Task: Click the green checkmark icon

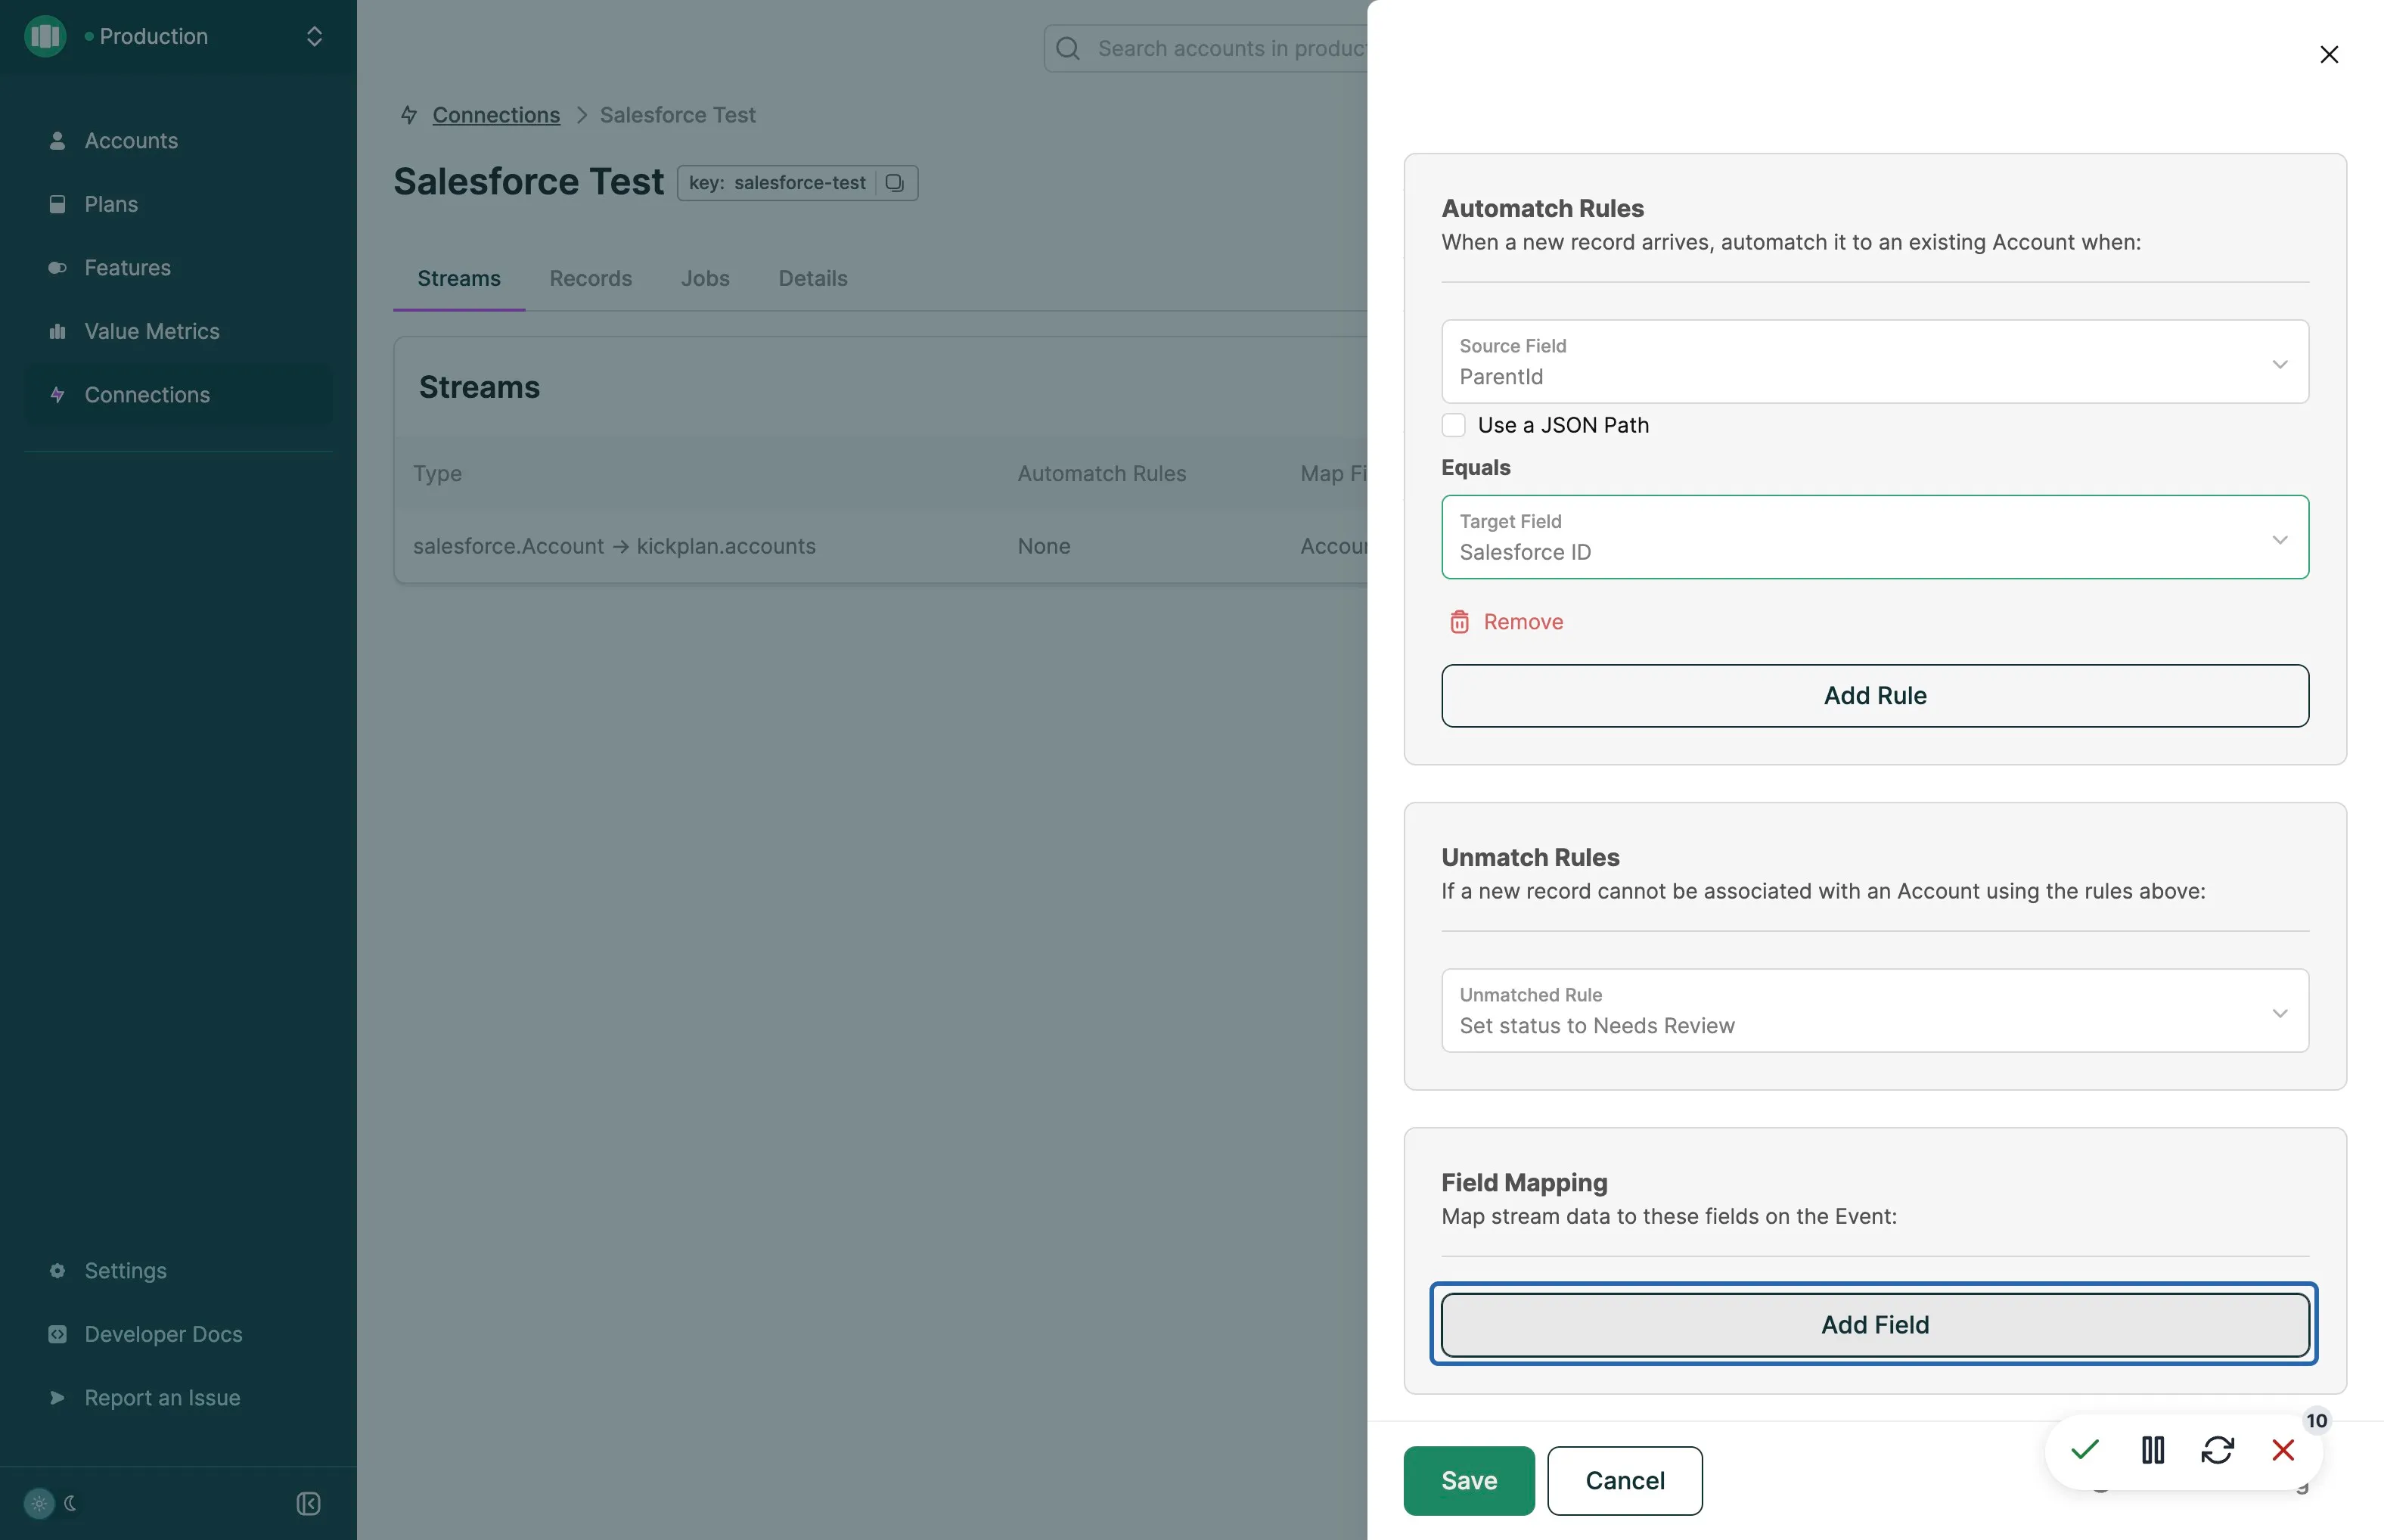Action: click(2085, 1450)
